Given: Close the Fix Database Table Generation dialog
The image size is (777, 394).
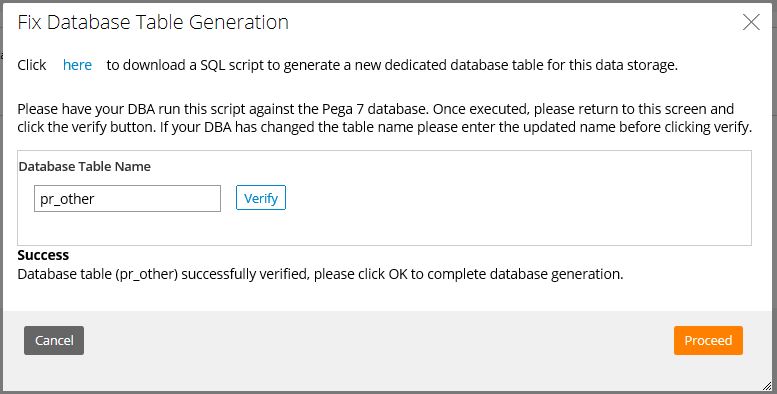Looking at the screenshot, I should (x=751, y=22).
